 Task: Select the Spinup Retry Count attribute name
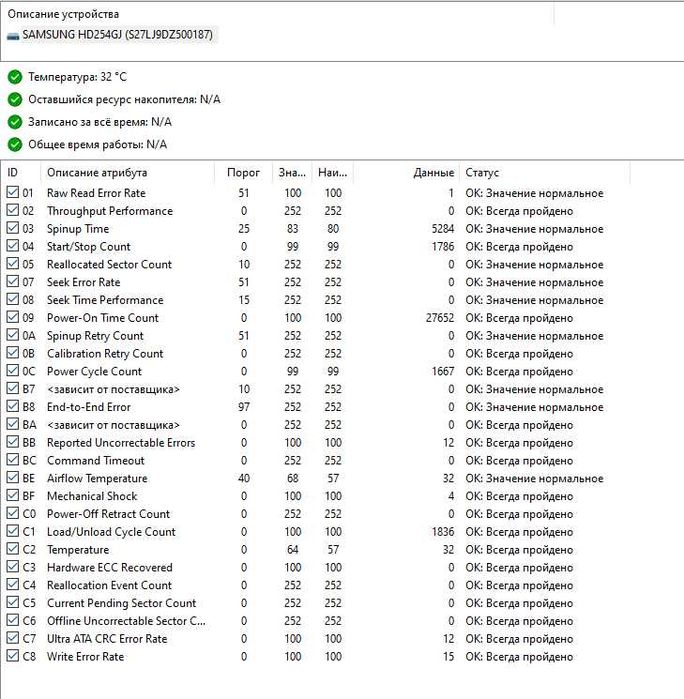95,336
